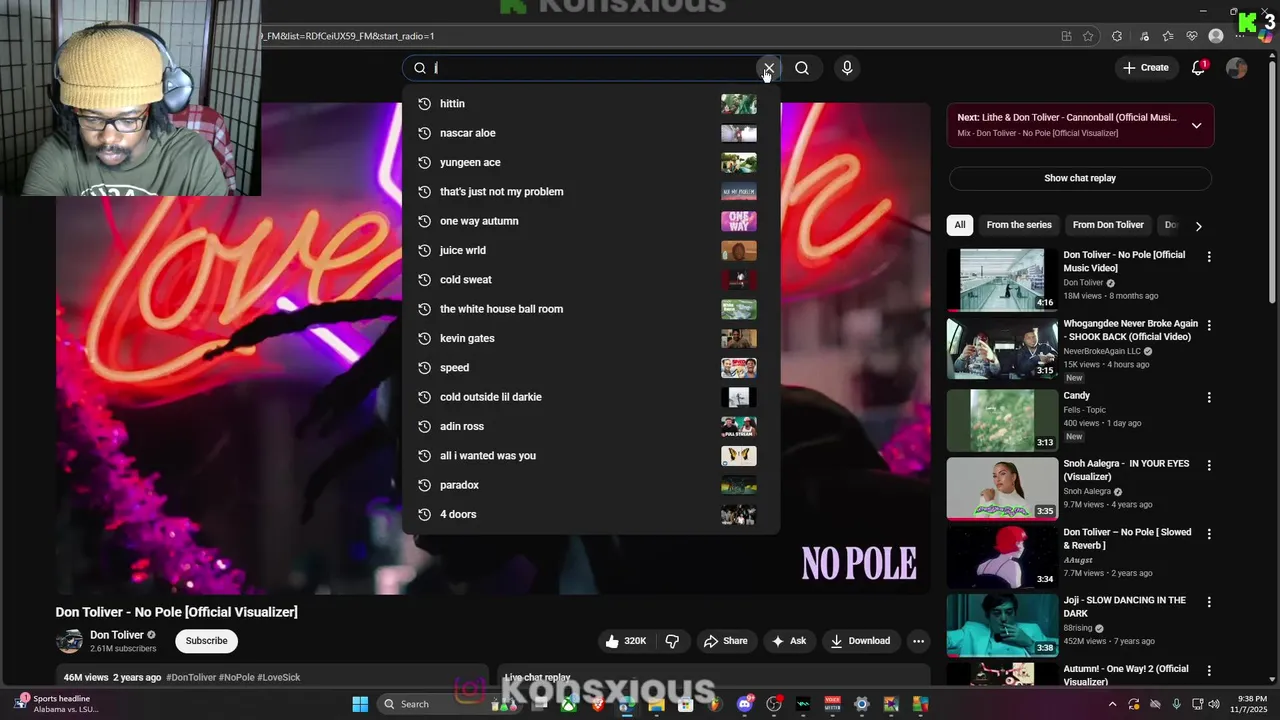Open the Xbox app from the taskbar
The height and width of the screenshot is (720, 1280).
click(569, 704)
